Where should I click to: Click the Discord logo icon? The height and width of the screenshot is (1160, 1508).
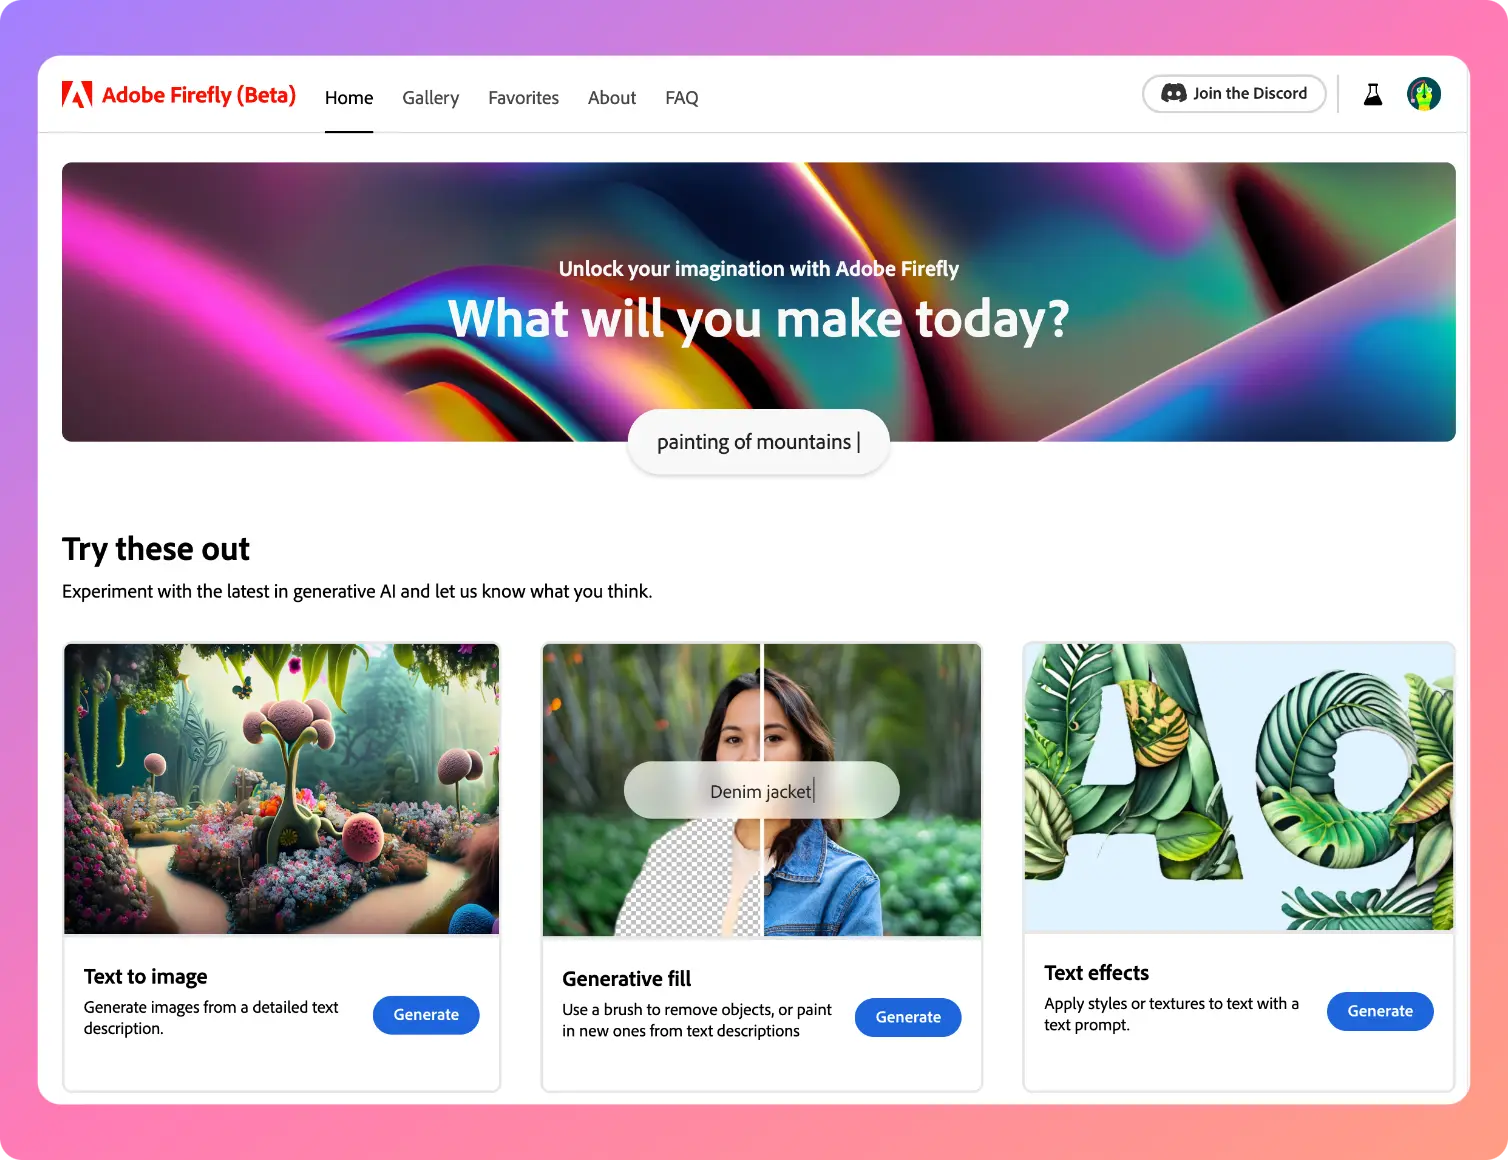click(1173, 93)
